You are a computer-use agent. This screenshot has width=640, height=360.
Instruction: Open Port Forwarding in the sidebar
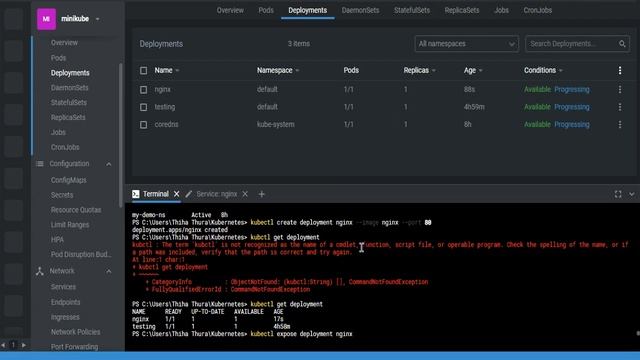(74, 347)
